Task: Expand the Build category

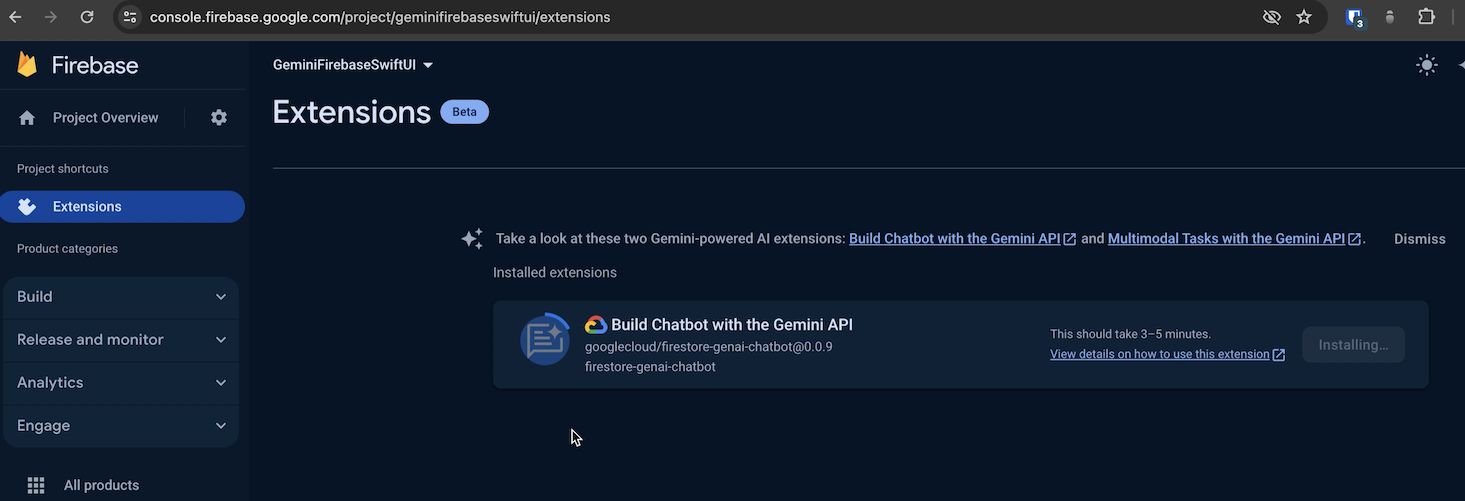Action: tap(120, 297)
